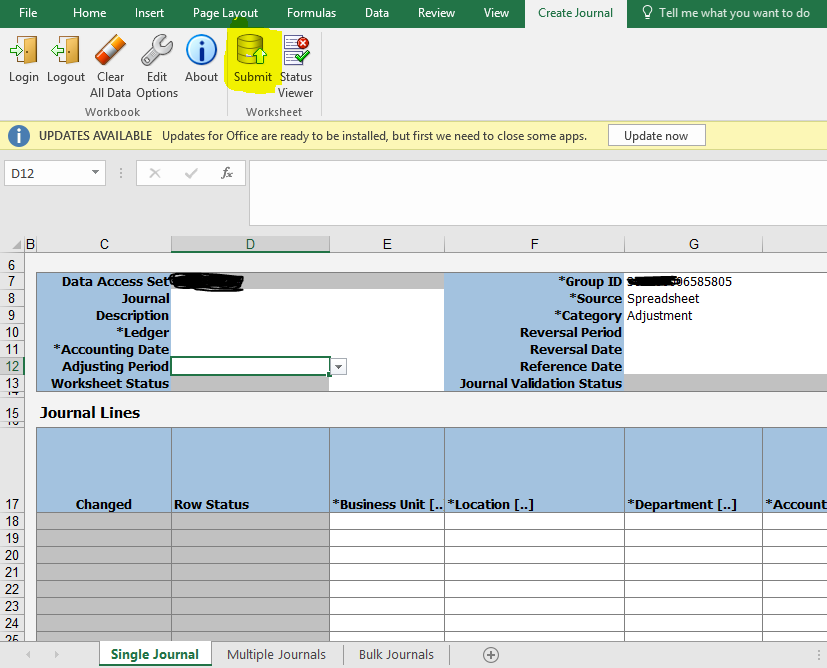Select the Bulk Journals sheet tab

(396, 654)
